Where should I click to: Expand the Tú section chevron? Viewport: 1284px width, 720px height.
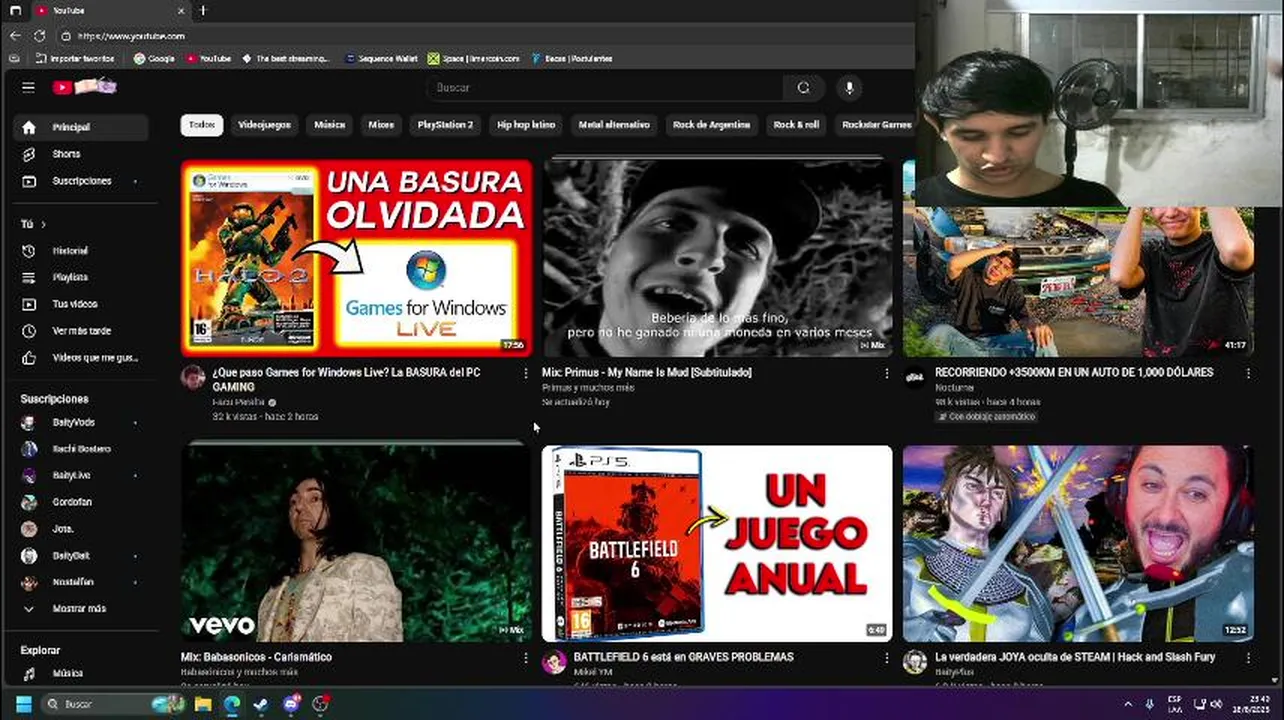coord(43,224)
